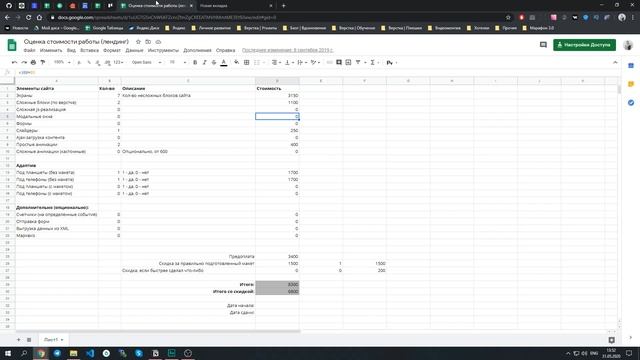Open the fill color picker
The image size is (640, 360).
(x=237, y=62)
